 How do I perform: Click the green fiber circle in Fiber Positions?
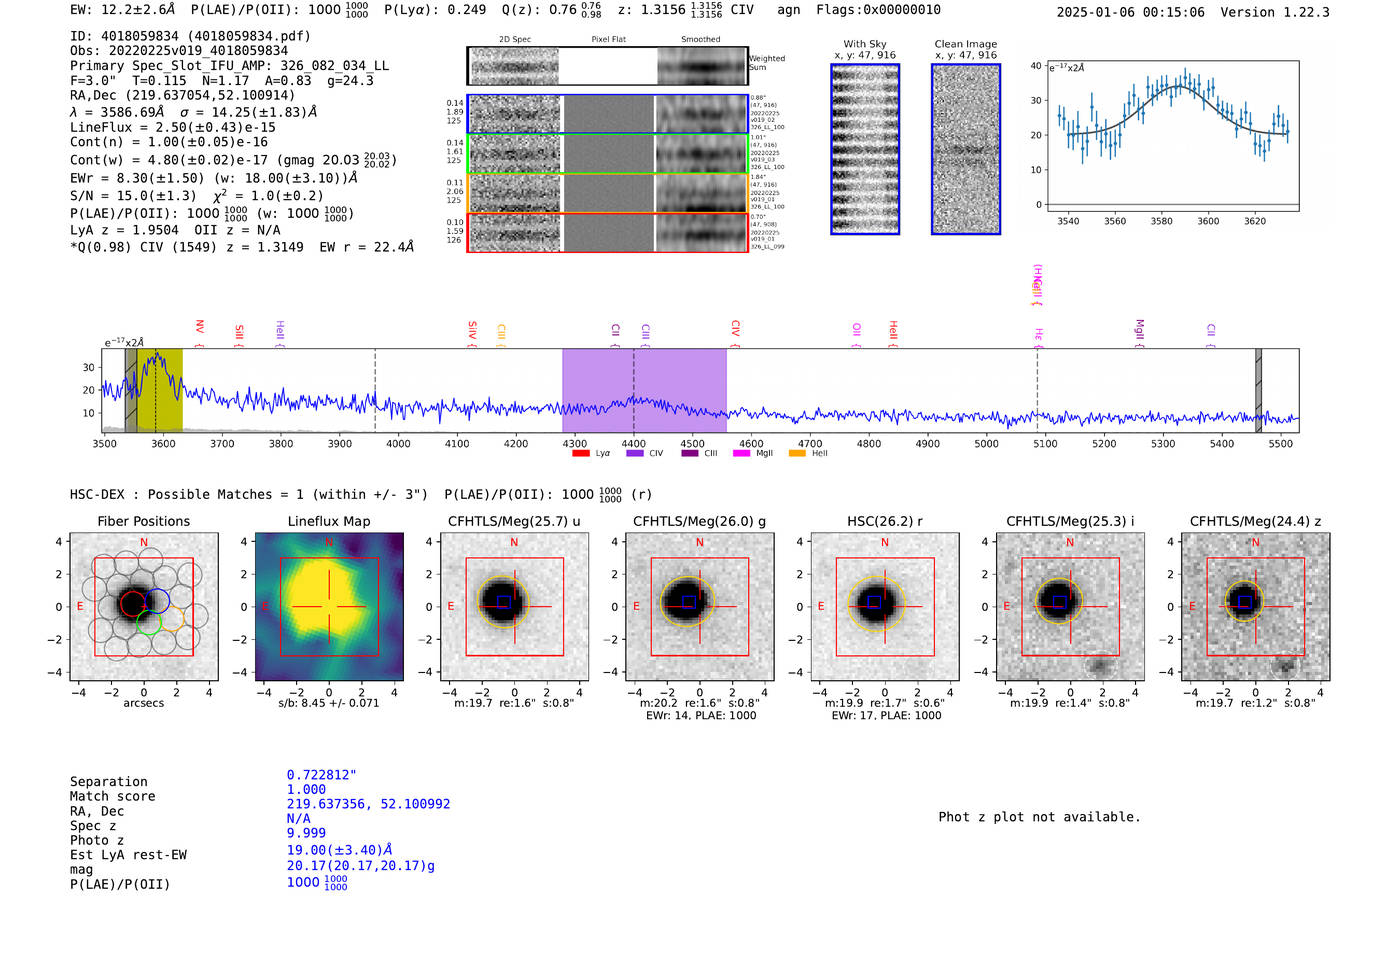[x=148, y=623]
